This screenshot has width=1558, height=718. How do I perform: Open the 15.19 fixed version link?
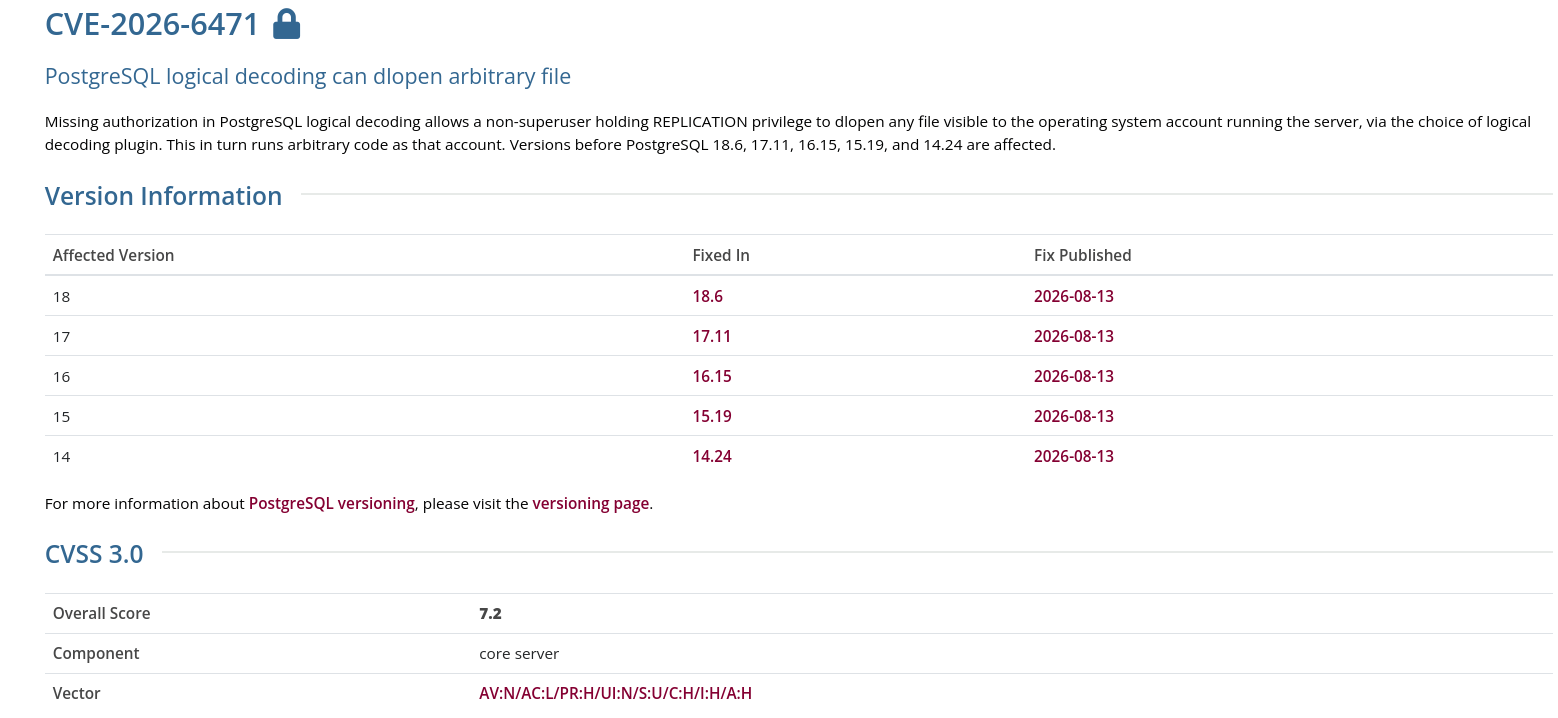[711, 416]
